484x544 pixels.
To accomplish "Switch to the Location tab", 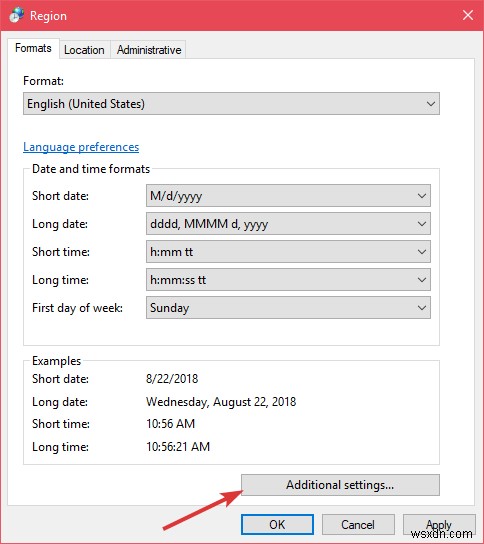I will [x=84, y=50].
